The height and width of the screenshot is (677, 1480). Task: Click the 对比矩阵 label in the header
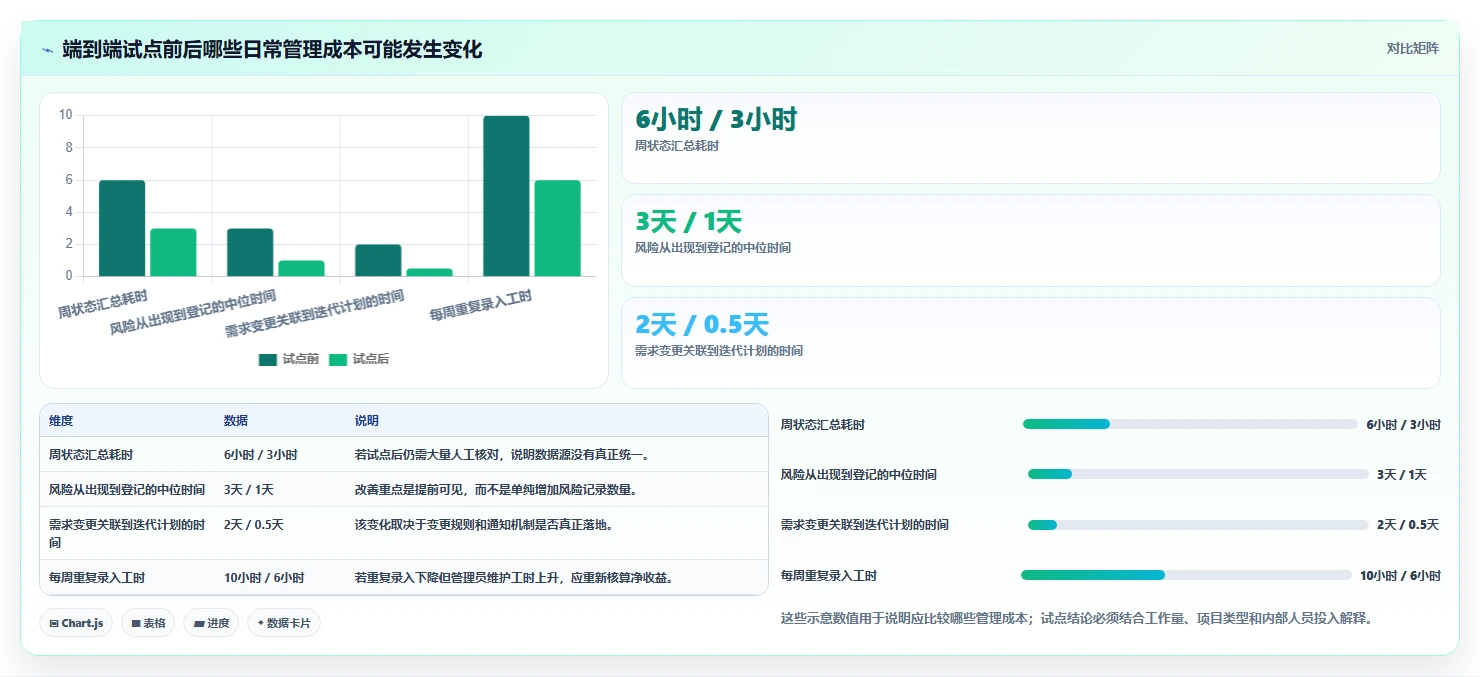1413,49
